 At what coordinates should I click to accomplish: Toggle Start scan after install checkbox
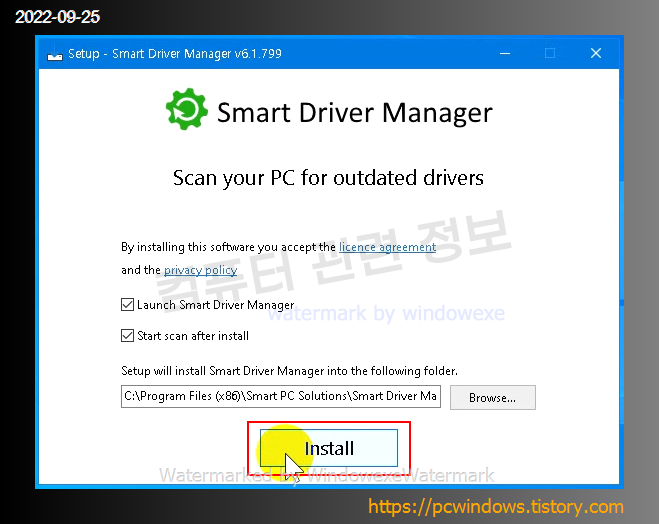coord(127,335)
